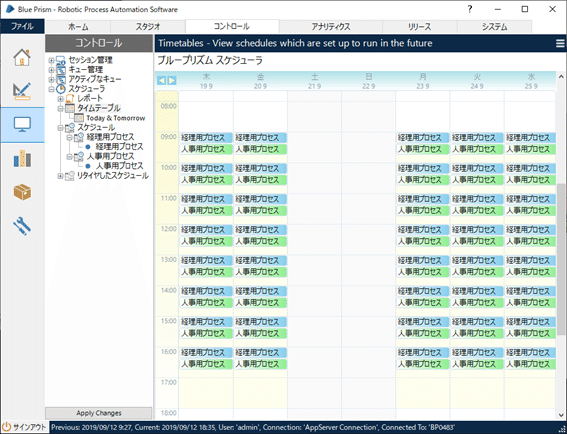The image size is (567, 434).
Task: Click the 木 19 9 day header
Action: (206, 81)
